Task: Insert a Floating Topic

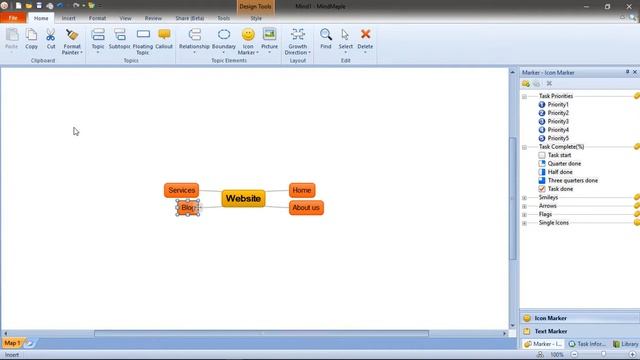Action: [143, 35]
